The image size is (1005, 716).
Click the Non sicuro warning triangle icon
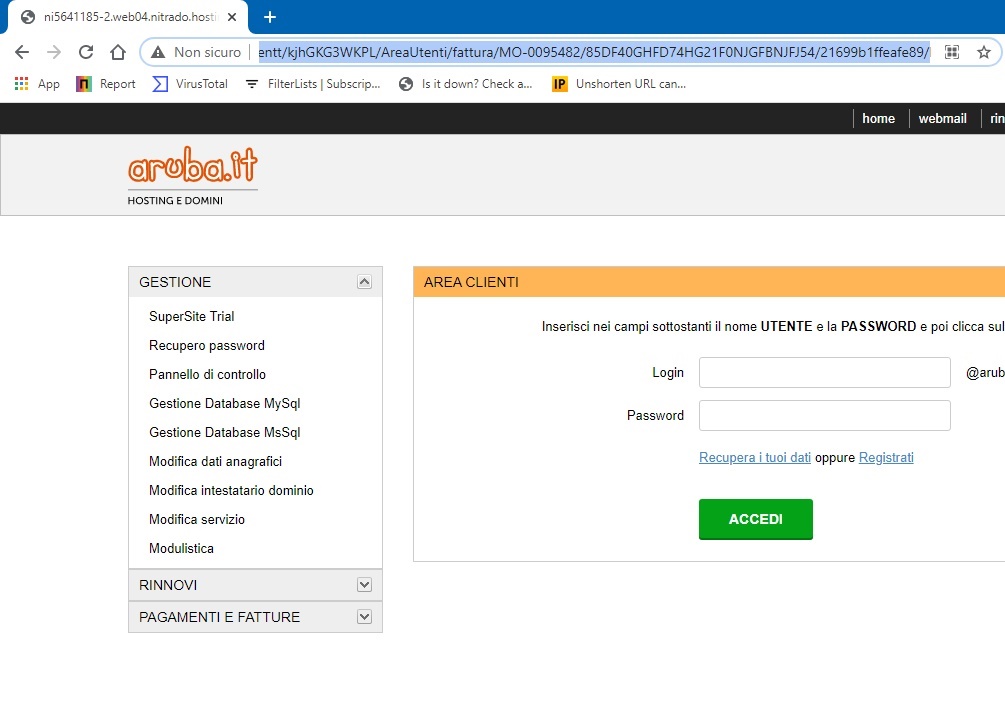click(x=158, y=53)
